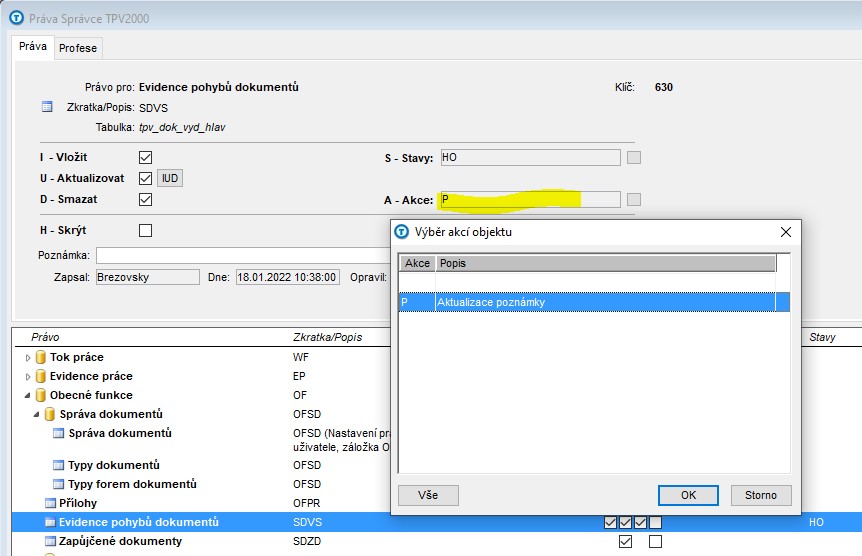
Task: Click the Typy forem dokumentů table icon
Action: tap(58, 485)
